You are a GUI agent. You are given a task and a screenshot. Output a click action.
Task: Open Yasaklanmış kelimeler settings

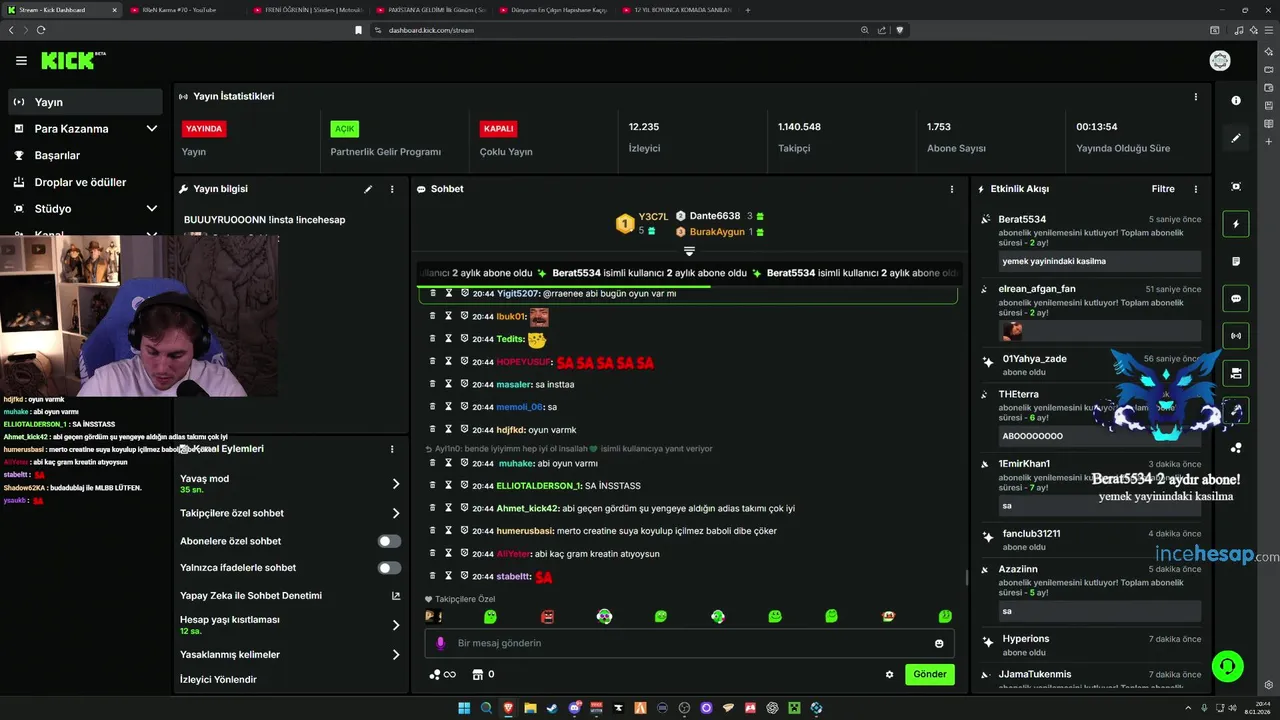(x=290, y=655)
